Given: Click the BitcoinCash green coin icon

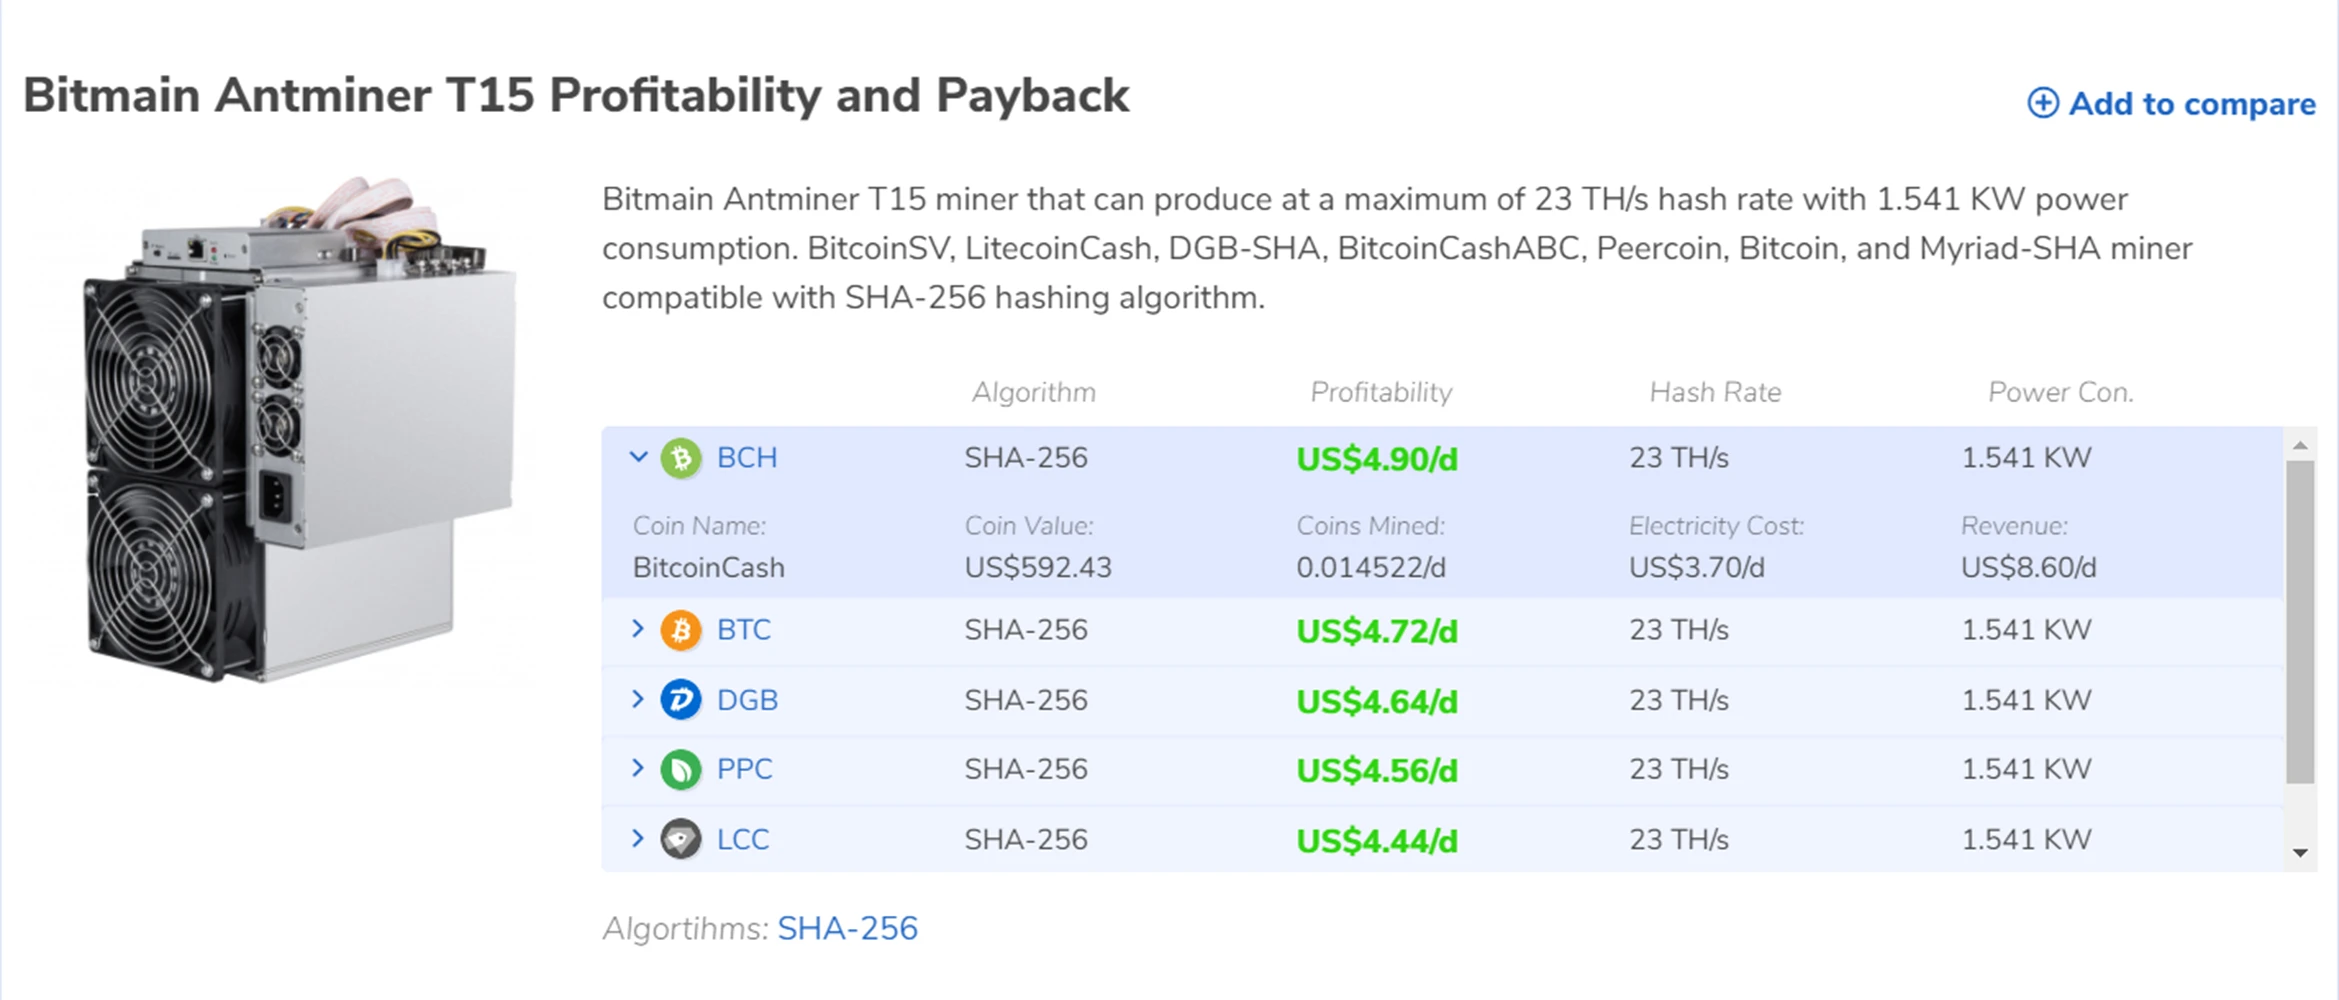Looking at the screenshot, I should coord(681,459).
